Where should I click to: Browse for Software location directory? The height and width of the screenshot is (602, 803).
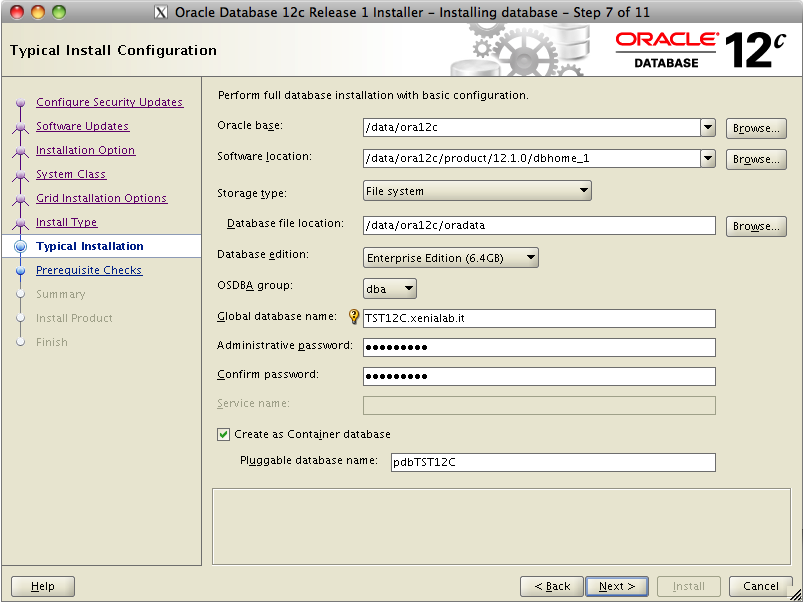pos(756,159)
